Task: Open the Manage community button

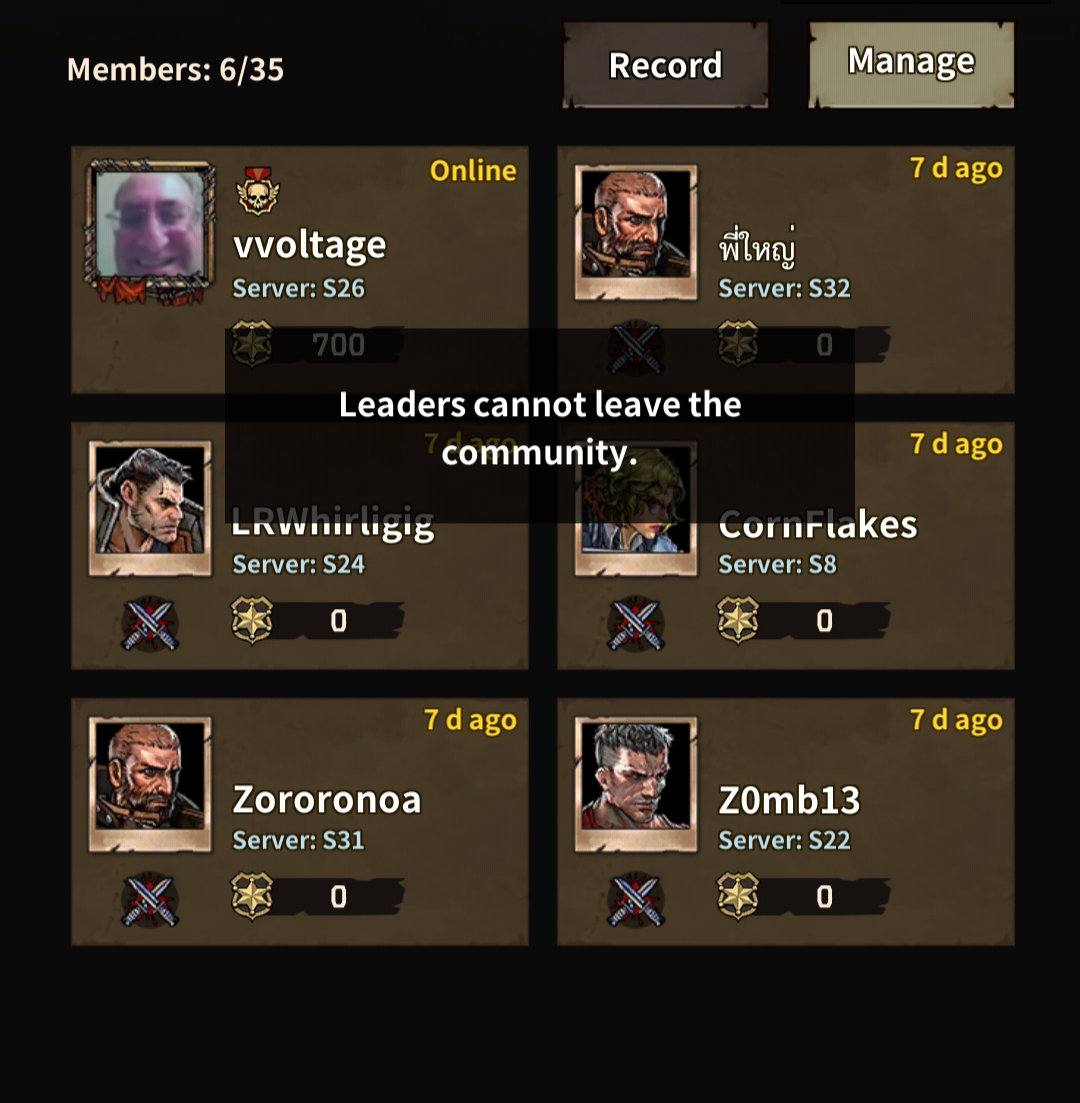Action: click(911, 64)
